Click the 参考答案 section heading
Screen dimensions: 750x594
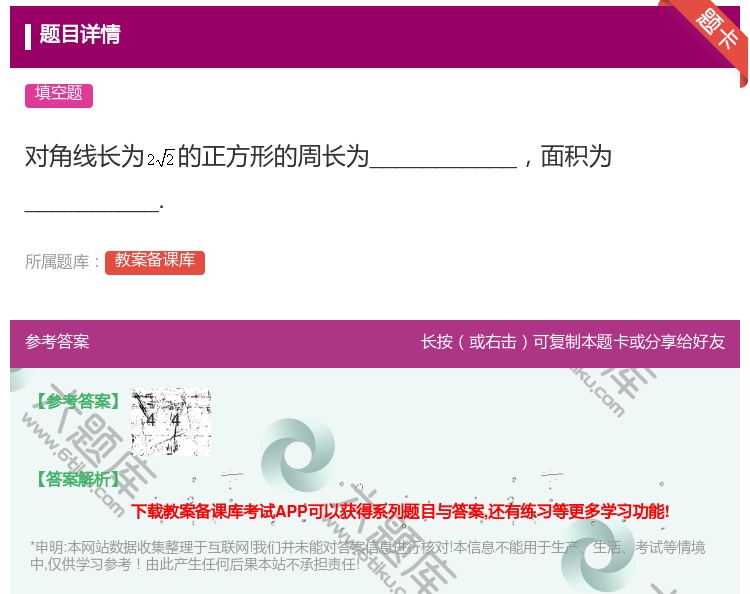57,342
